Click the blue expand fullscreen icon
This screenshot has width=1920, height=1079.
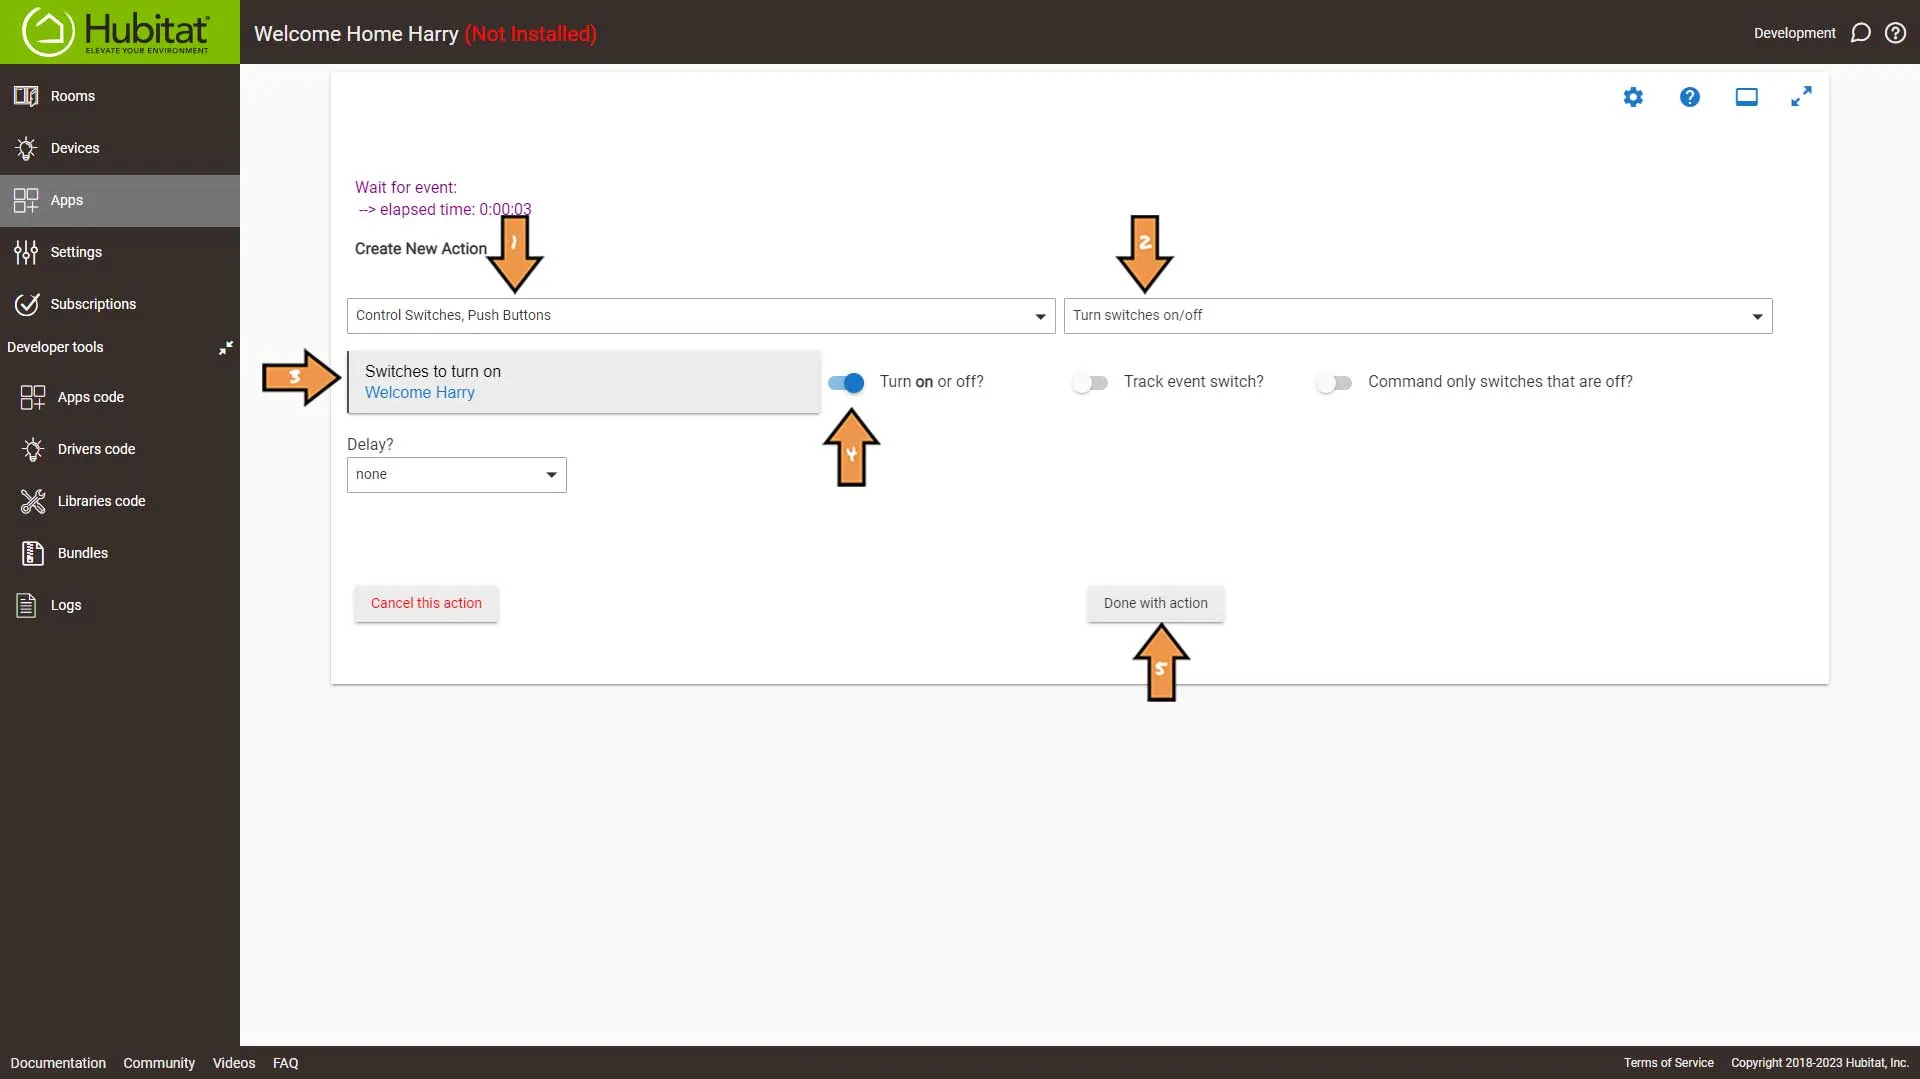[x=1801, y=97]
